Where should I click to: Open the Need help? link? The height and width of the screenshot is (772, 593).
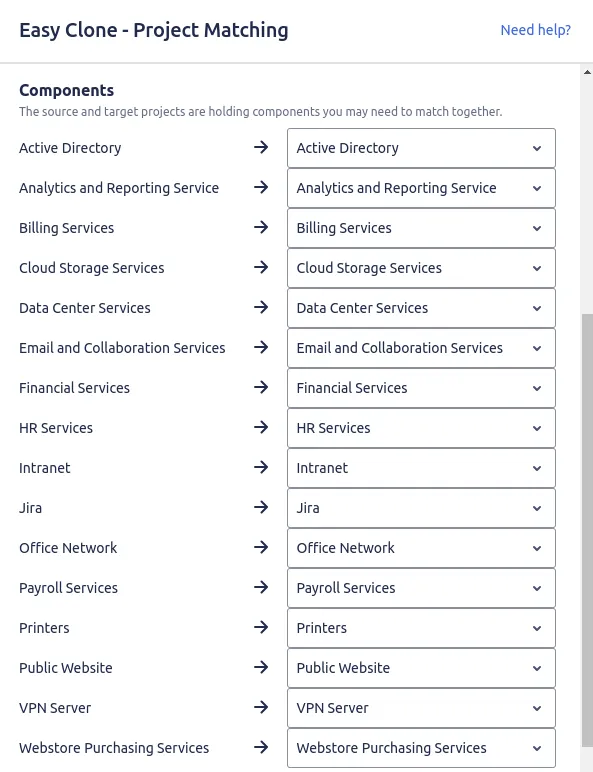pos(535,30)
